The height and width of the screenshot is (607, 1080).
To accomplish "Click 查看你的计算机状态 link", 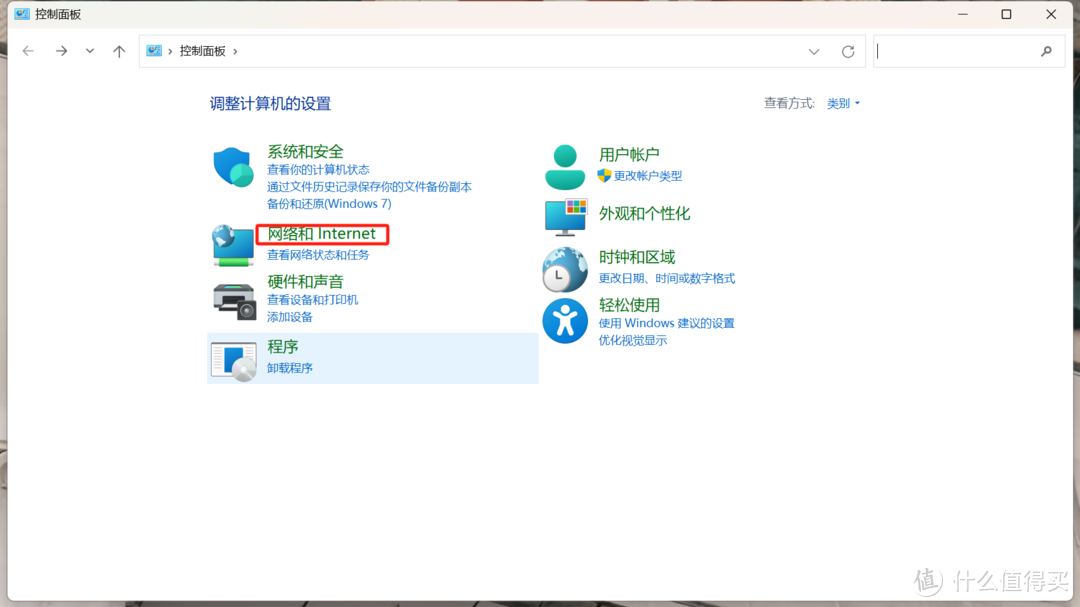I will coord(318,169).
